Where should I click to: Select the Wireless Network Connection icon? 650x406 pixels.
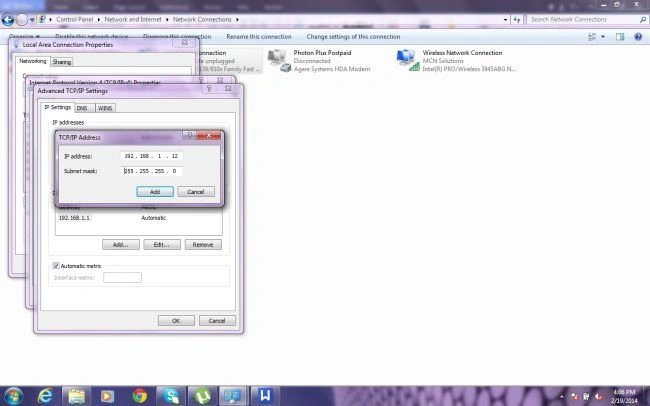coord(408,61)
